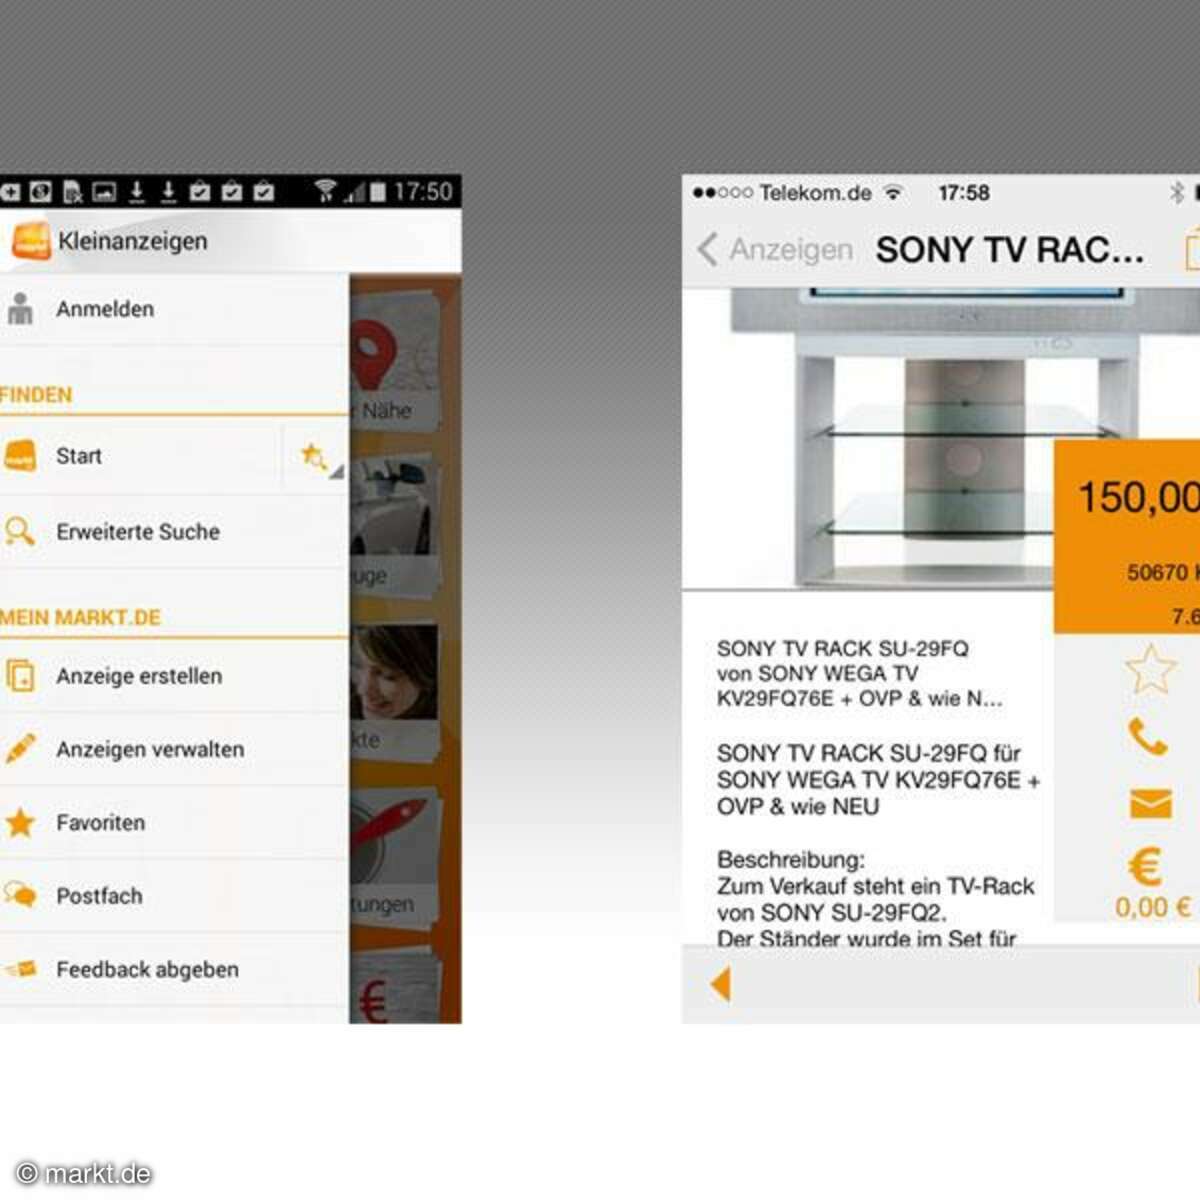Expand the star search dropdown next to Start

[x=317, y=458]
